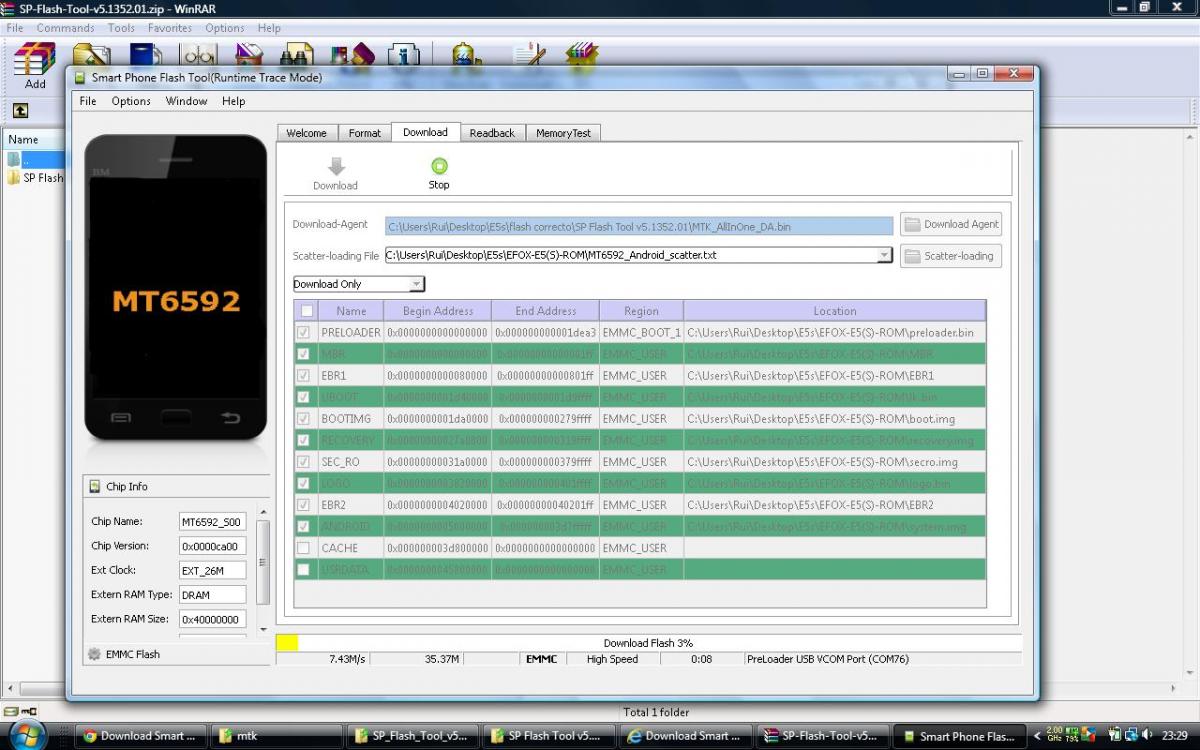Screen dimensions: 1200x750
Task: Switch to the Welcome tab
Action: pyautogui.click(x=306, y=133)
